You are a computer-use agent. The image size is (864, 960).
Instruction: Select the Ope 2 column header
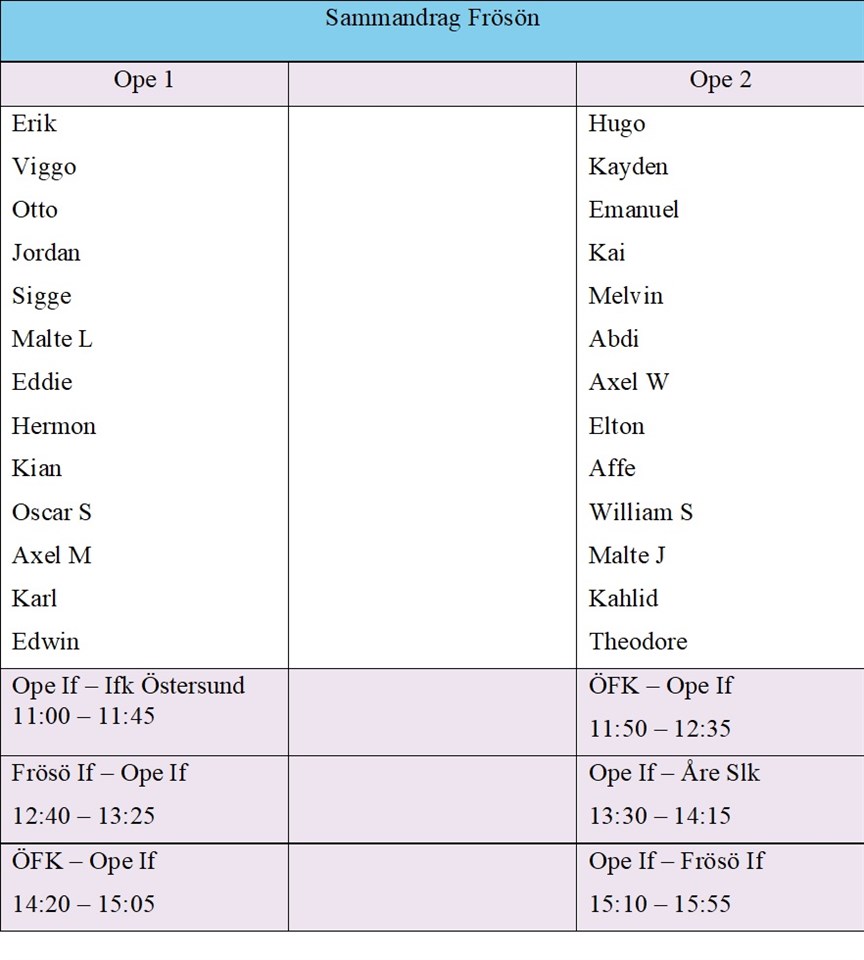coord(720,81)
